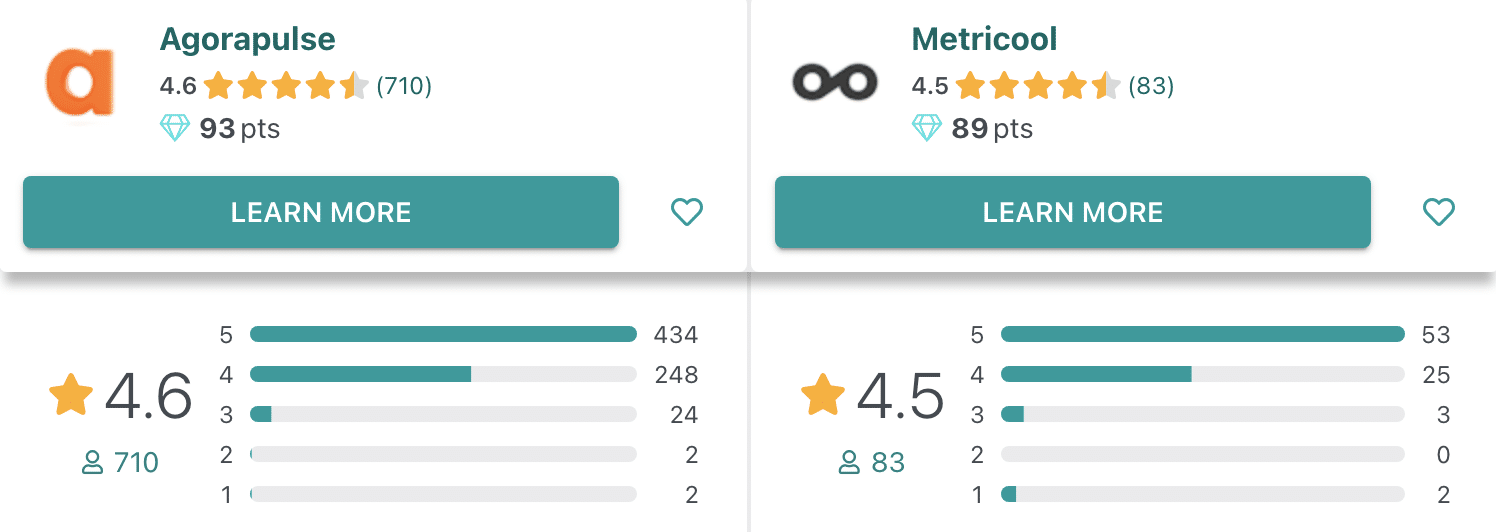Click the Agorapulse orange logo
Screen dimensions: 1496x532
tap(79, 82)
